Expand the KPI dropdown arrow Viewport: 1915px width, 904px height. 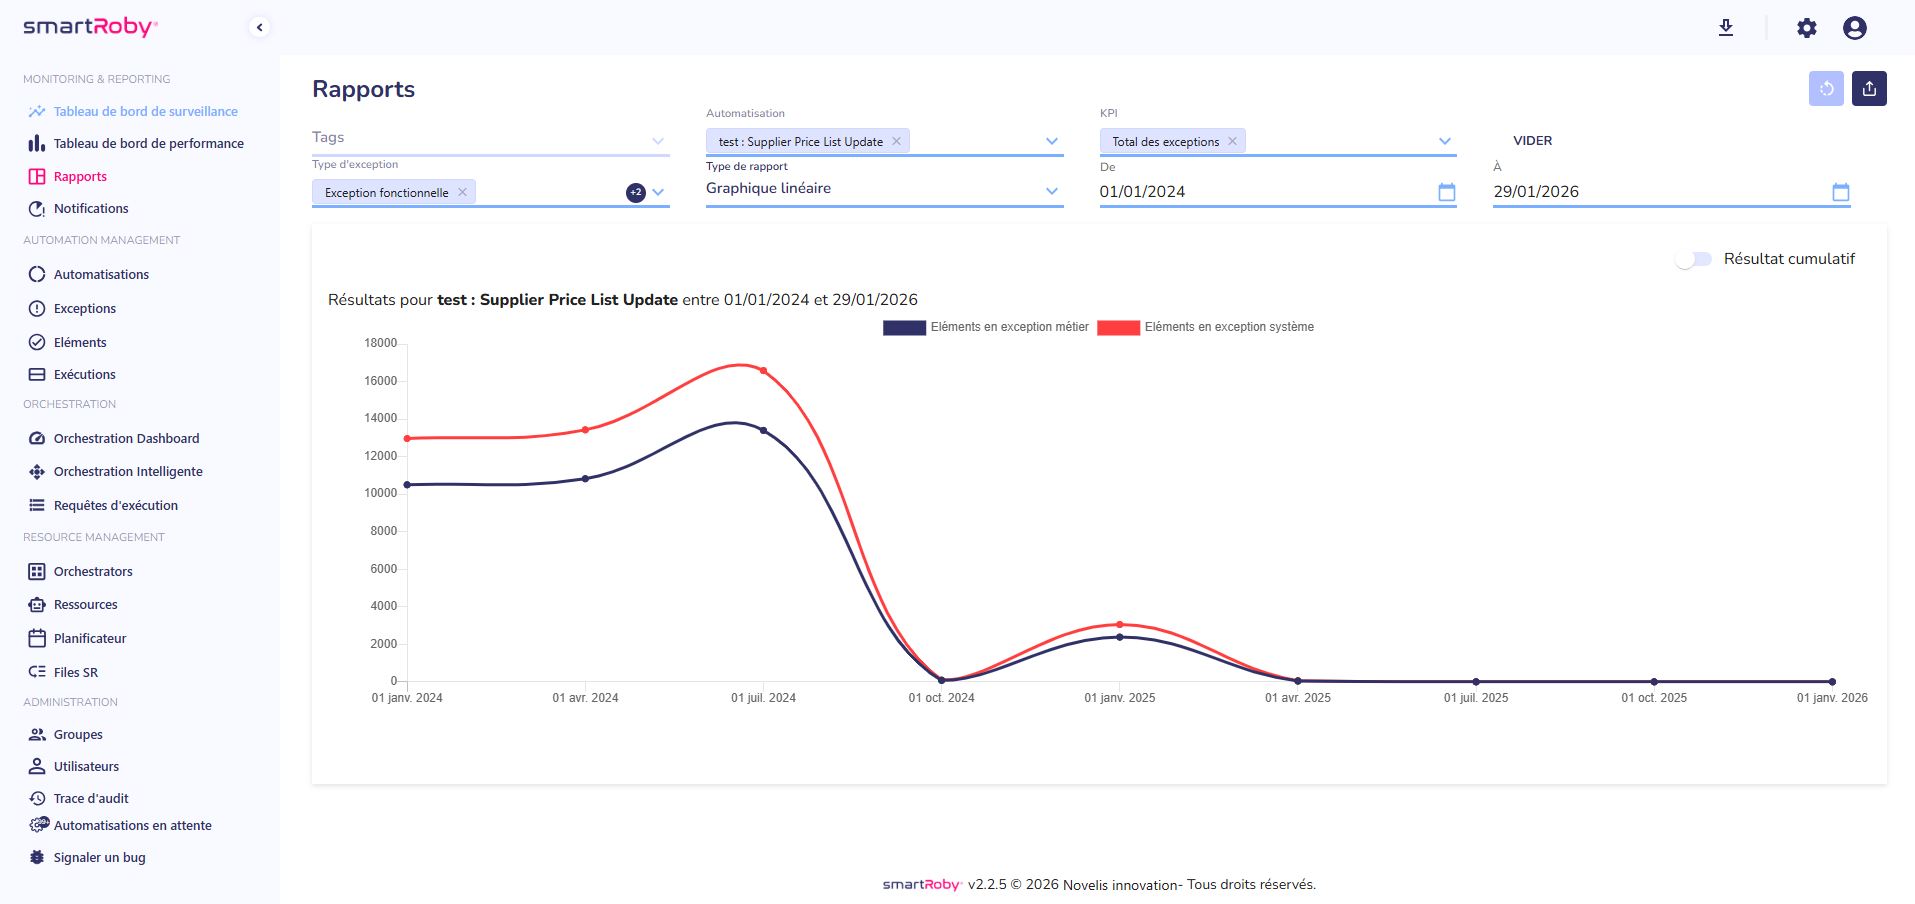point(1444,141)
